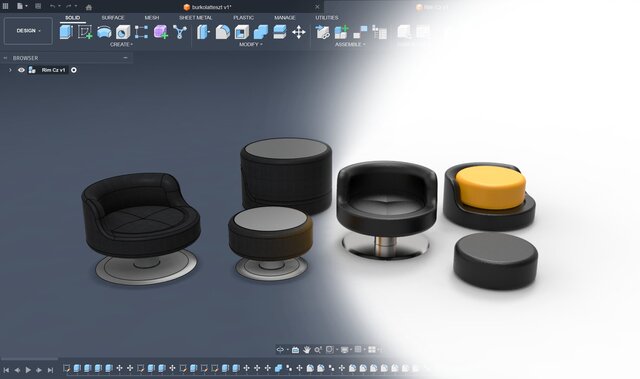Select the Rectangular Pattern tool
Screen dimensions: 640x379
[141, 32]
